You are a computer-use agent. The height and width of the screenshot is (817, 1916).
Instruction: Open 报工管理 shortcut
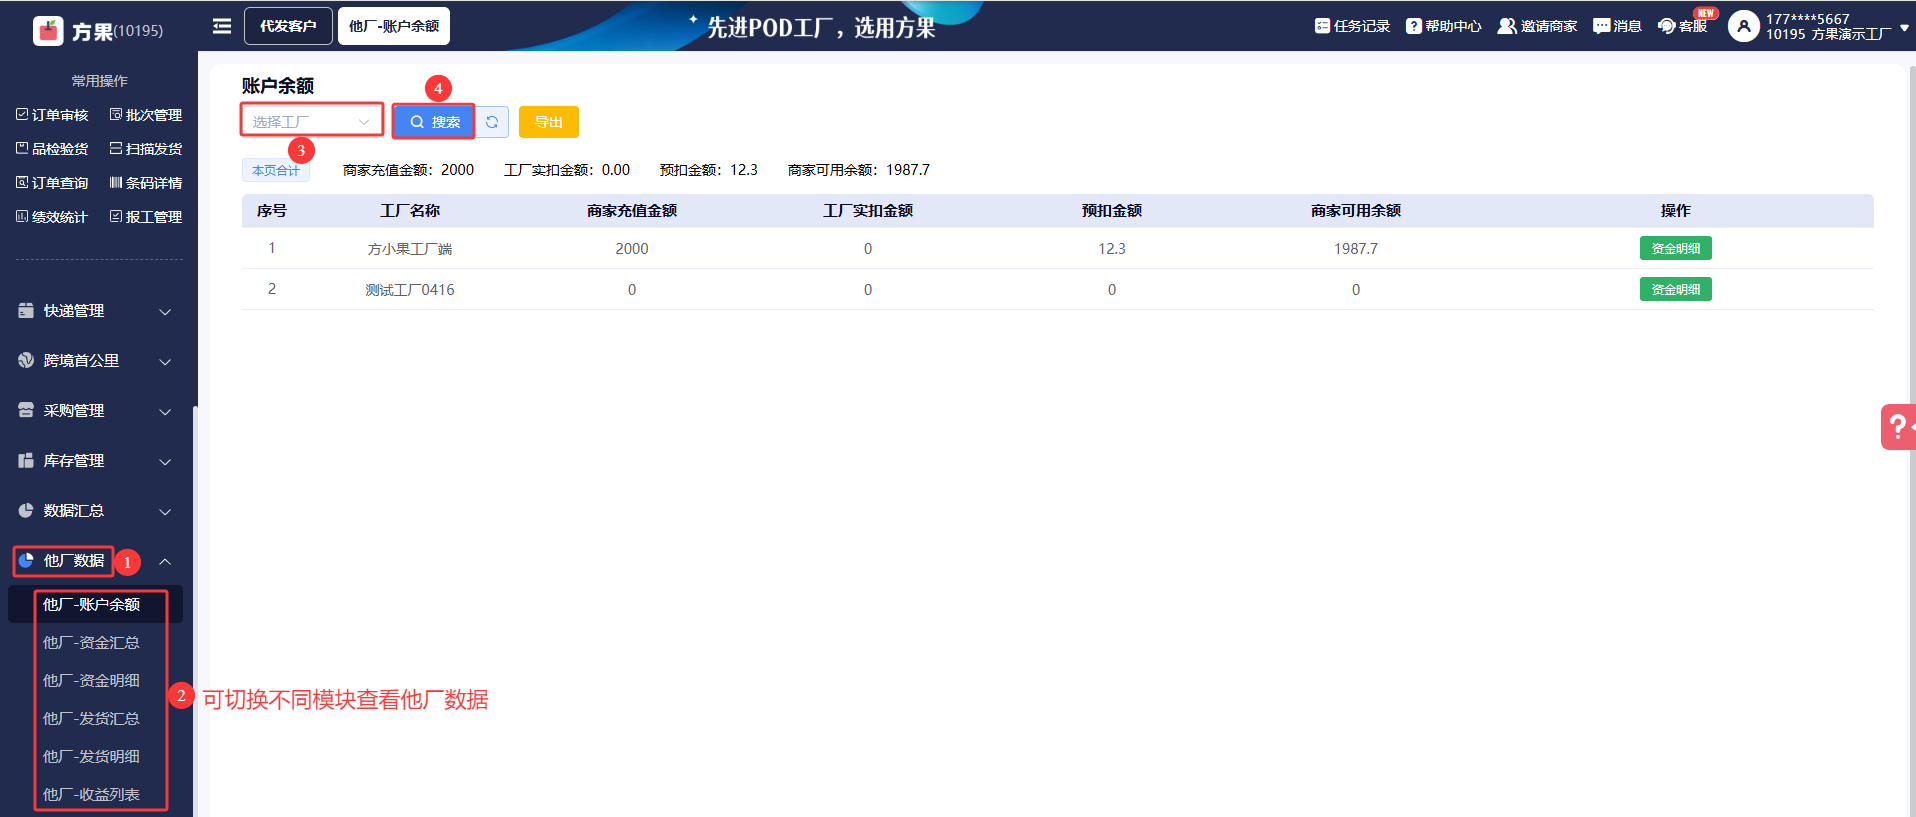146,217
